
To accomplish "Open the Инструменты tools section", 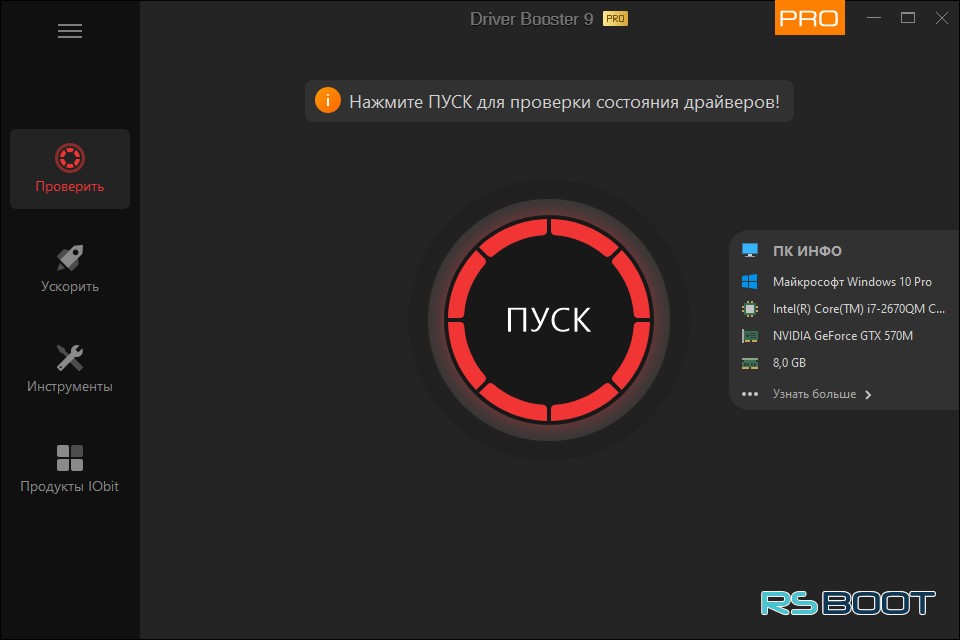I will tap(70, 369).
